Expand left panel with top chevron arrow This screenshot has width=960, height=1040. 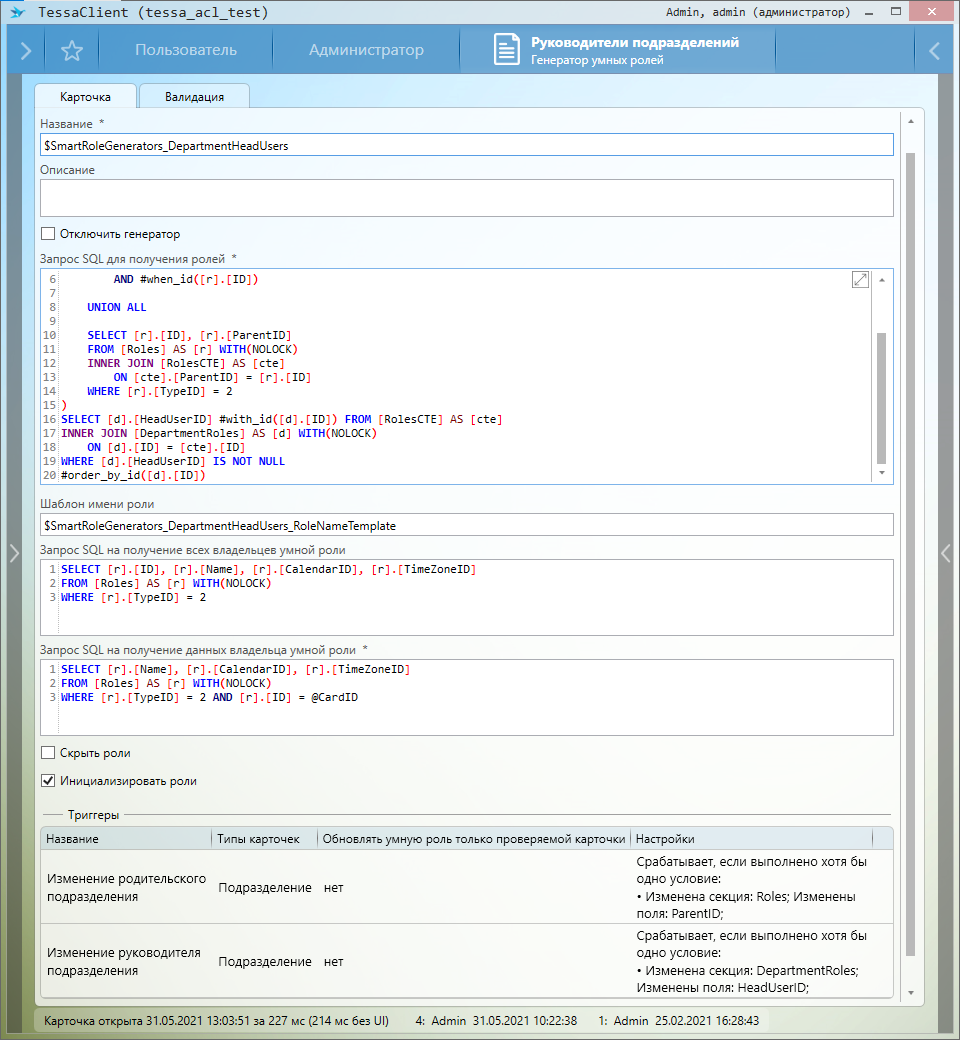pyautogui.click(x=26, y=51)
